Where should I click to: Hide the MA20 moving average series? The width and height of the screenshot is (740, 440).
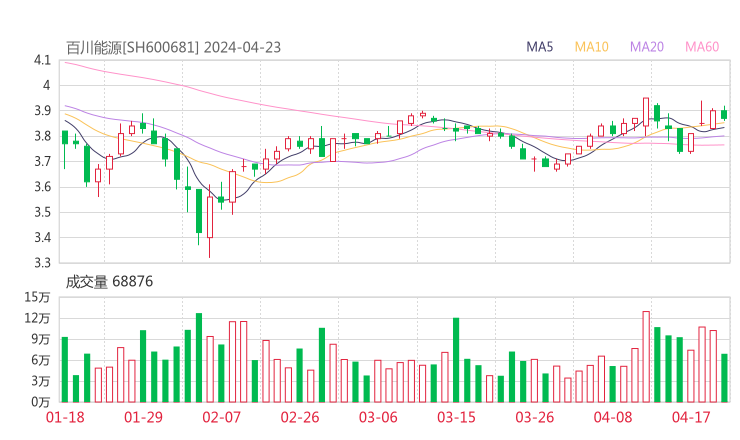point(647,47)
